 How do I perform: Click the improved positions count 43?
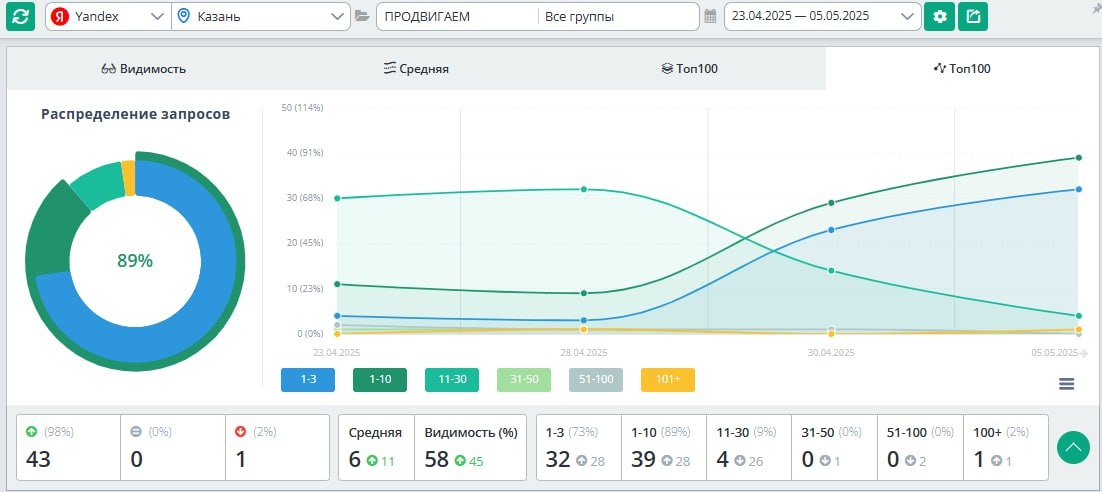39,460
